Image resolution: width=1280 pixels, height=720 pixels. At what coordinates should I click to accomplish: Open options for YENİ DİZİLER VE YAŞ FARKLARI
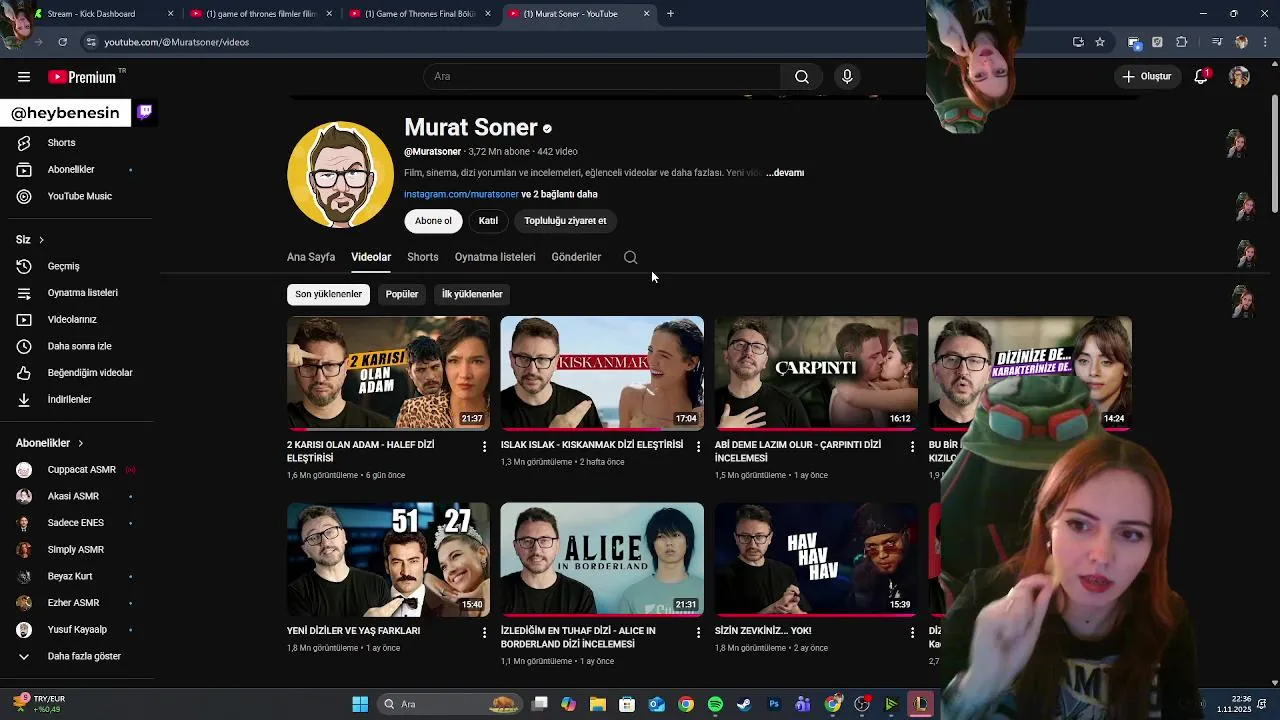pyautogui.click(x=484, y=632)
